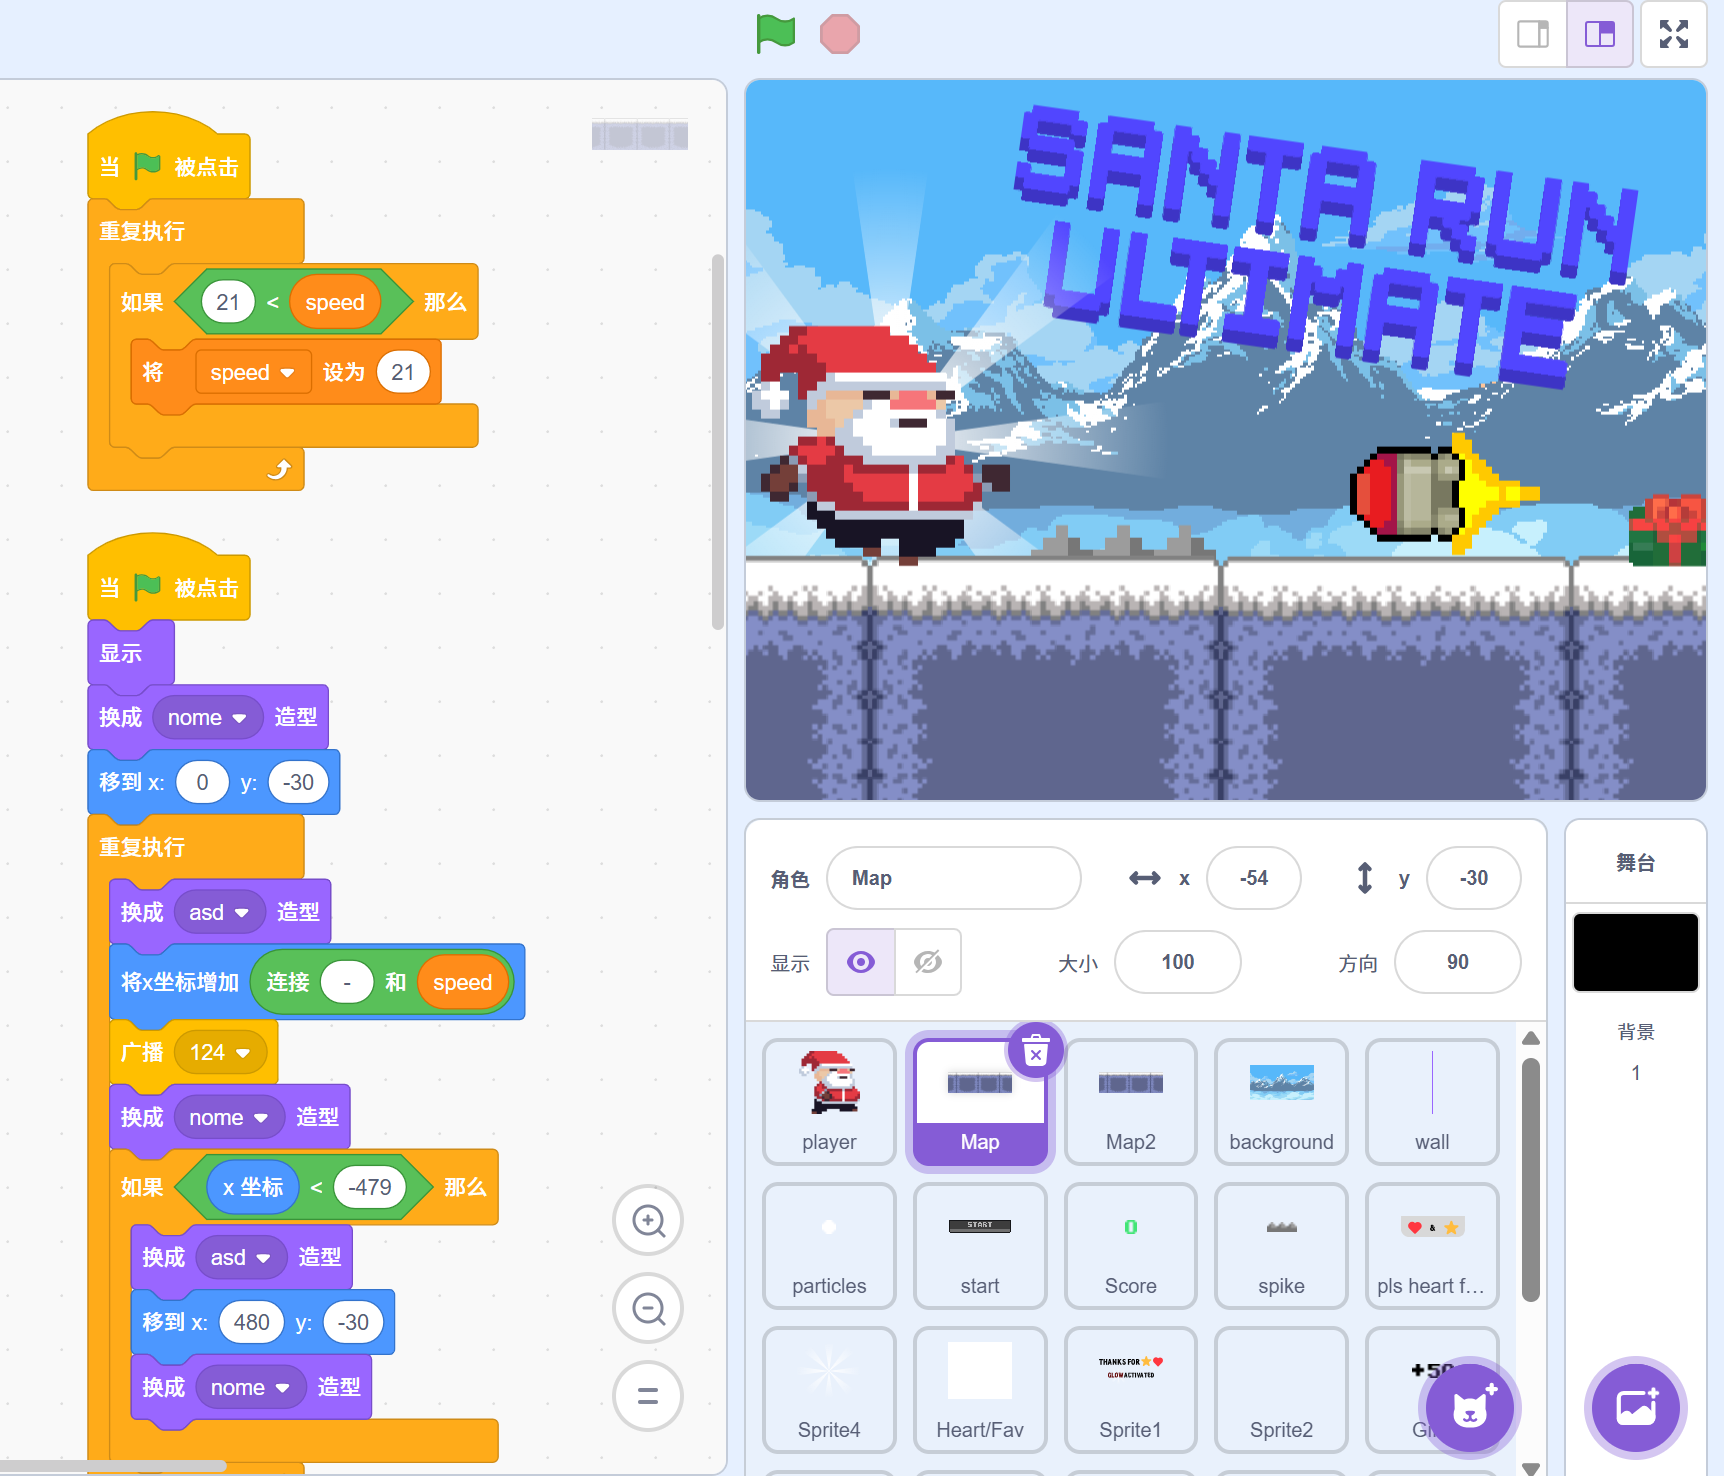Select the stage backdrop black thumbnail
Screen dimensions: 1724x1476
[x=1636, y=952]
